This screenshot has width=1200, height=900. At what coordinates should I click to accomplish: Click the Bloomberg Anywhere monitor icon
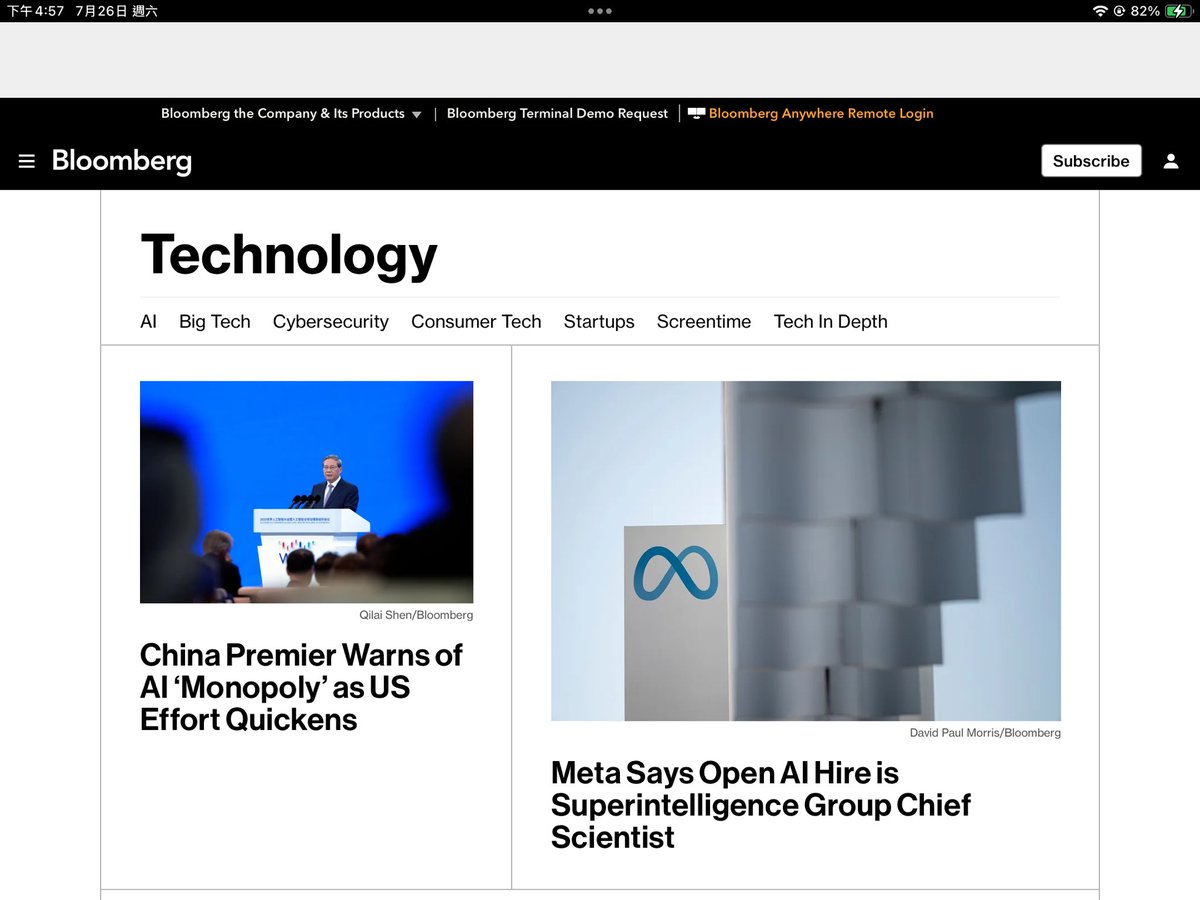(x=696, y=114)
